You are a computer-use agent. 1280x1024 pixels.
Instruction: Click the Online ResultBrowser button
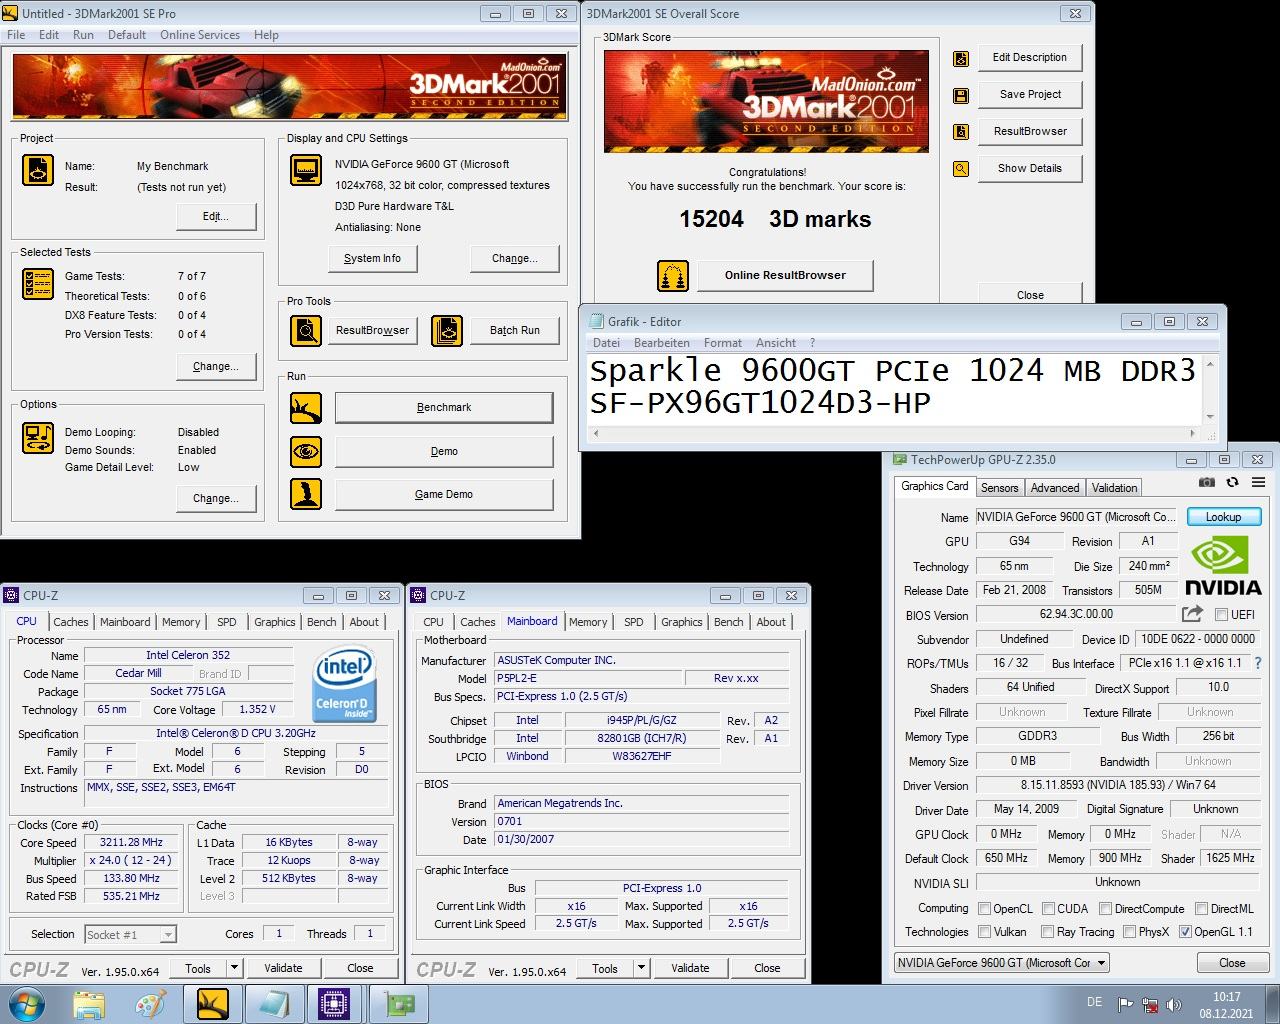pyautogui.click(x=785, y=275)
